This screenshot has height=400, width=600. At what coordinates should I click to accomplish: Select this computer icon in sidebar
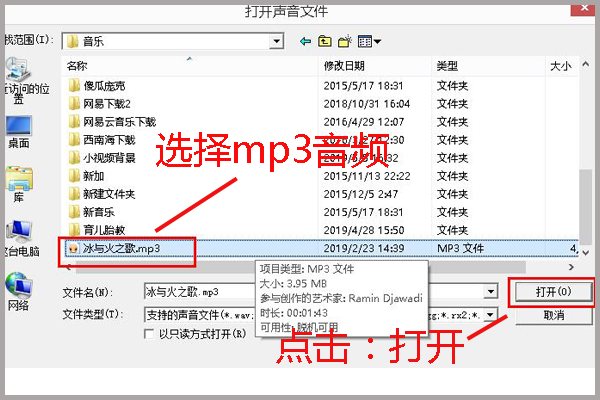(x=21, y=238)
